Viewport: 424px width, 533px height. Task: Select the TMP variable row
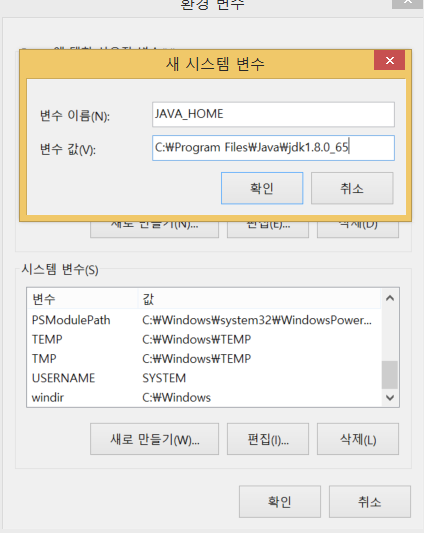(204, 359)
